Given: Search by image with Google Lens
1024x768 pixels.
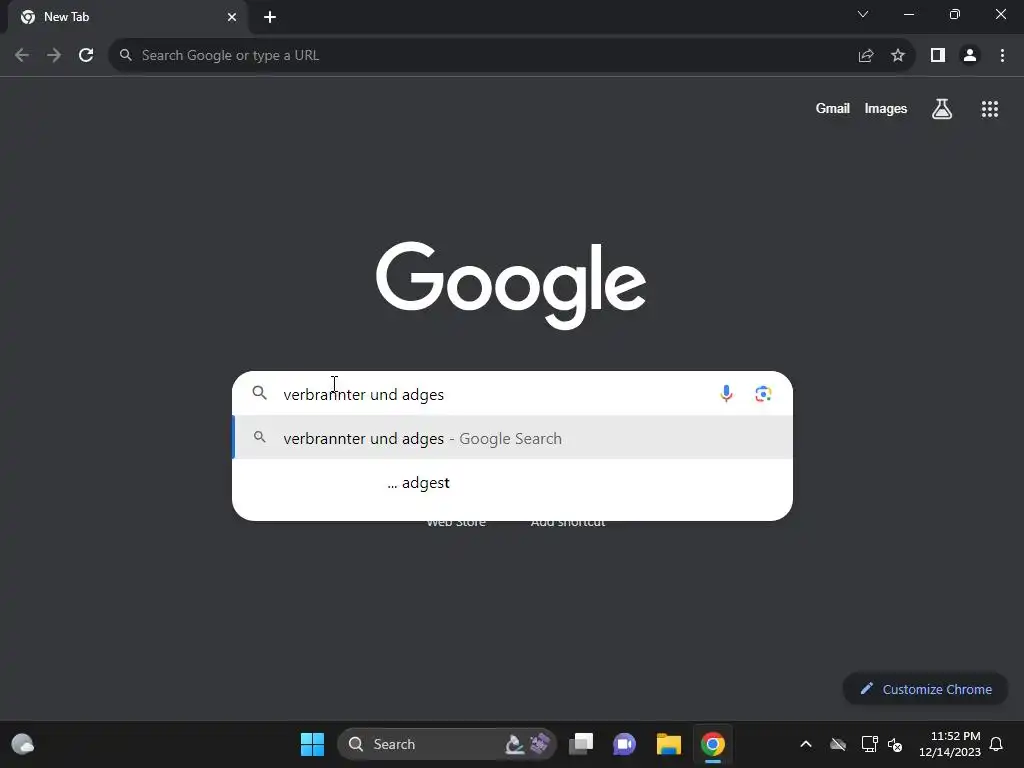Looking at the screenshot, I should pyautogui.click(x=763, y=394).
